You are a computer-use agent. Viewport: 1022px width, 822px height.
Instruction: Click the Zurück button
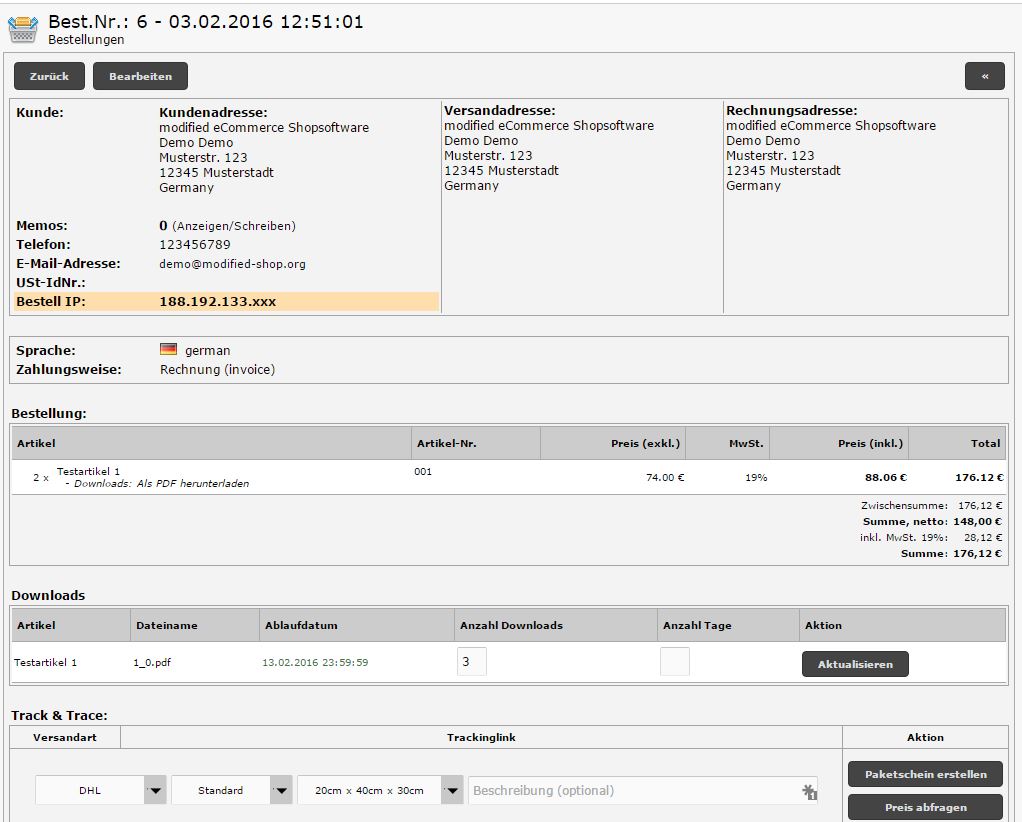click(49, 76)
